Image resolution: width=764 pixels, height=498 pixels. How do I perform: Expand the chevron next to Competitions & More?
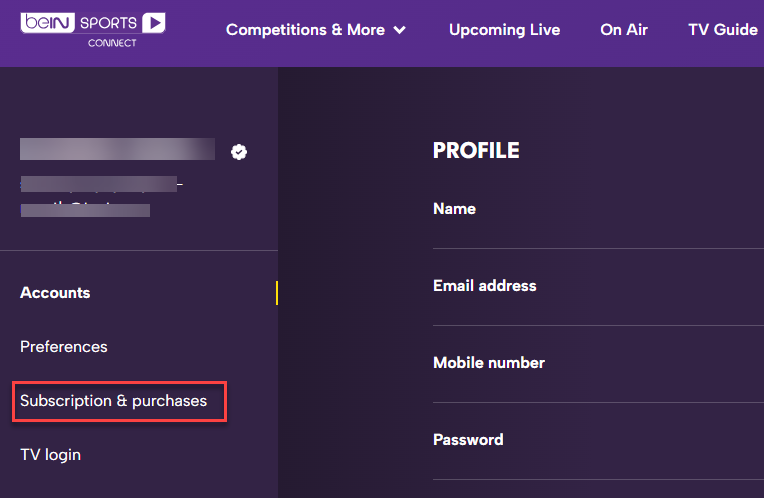[x=400, y=30]
